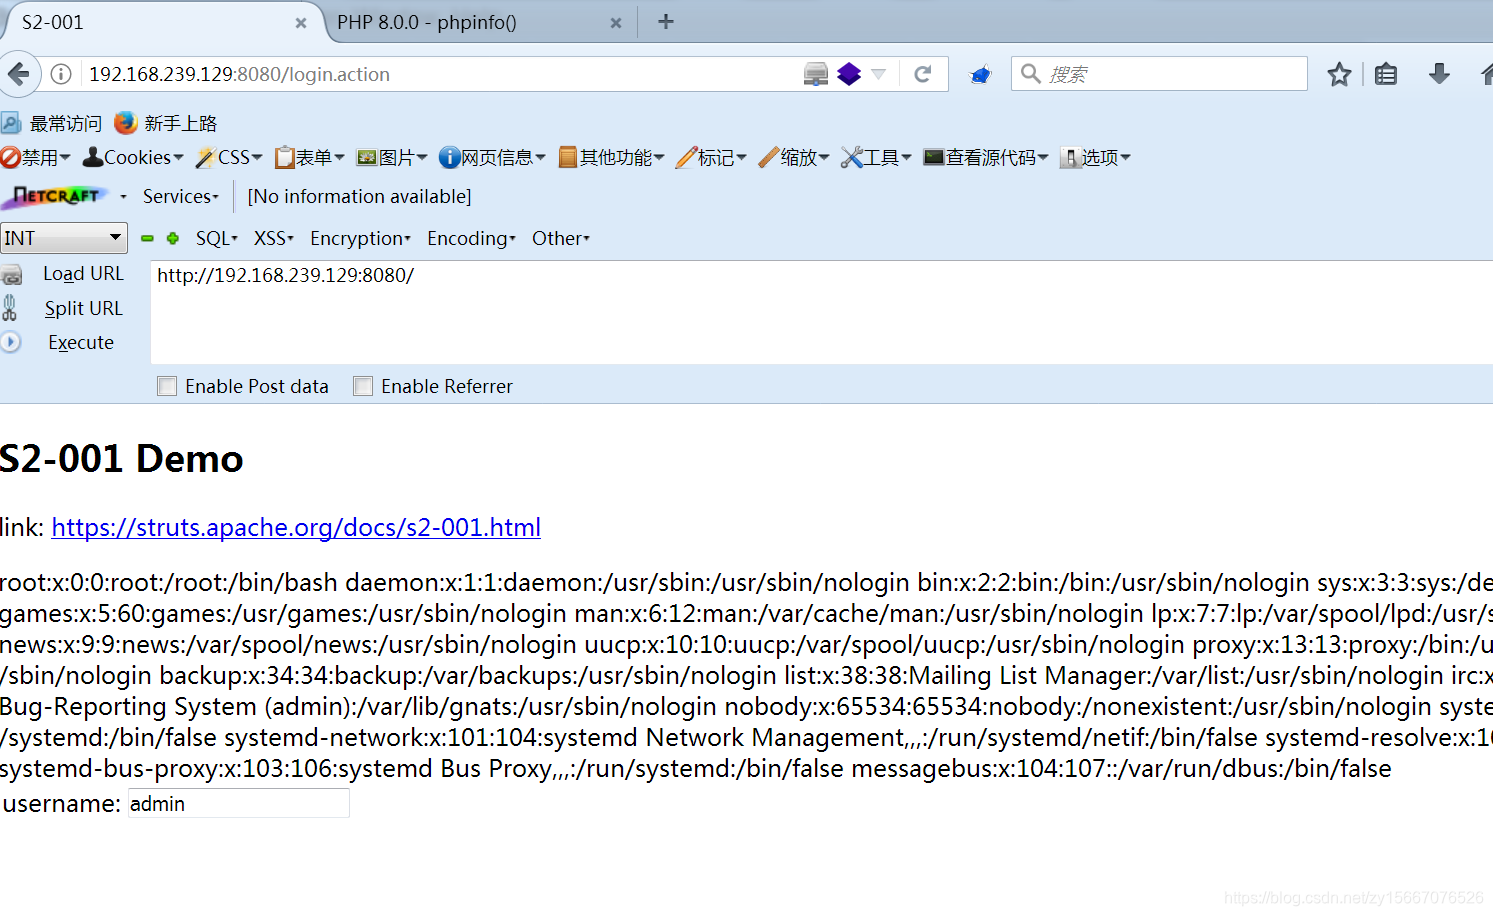Viewport: 1493px width, 916px height.
Task: Open the Cookies menu
Action: point(133,157)
